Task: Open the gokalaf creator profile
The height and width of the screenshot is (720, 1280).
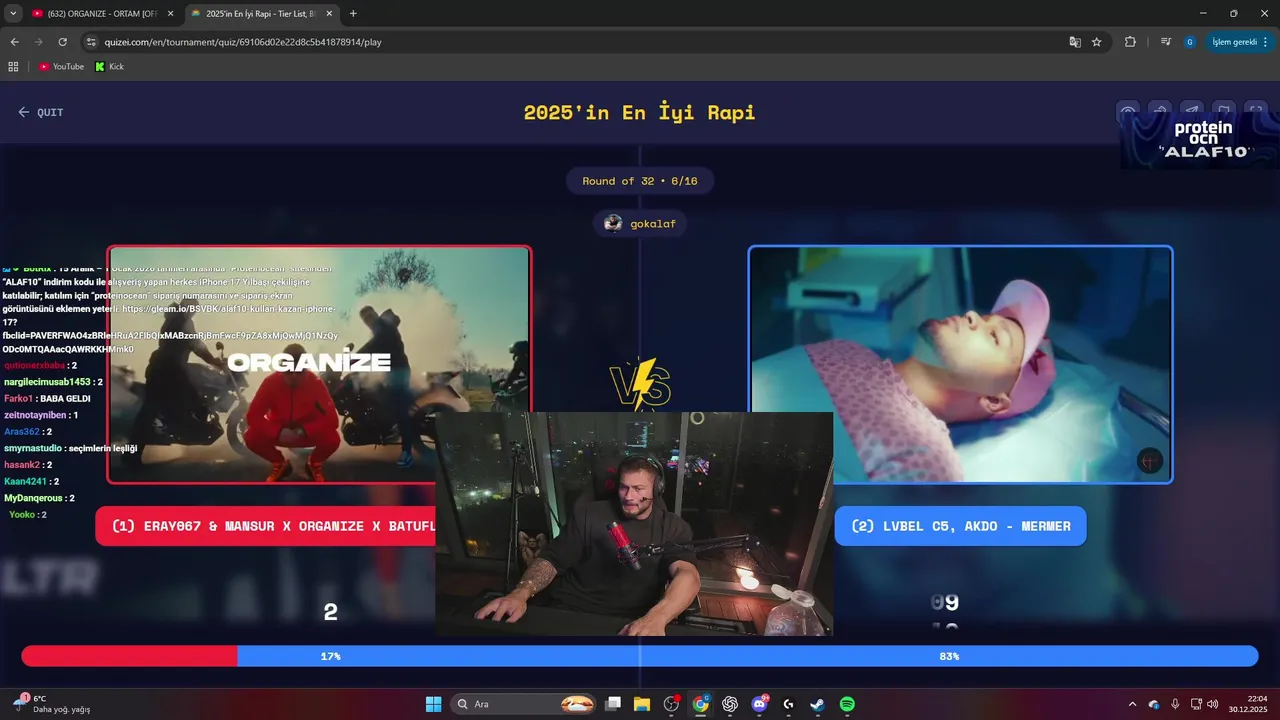Action: 640,223
